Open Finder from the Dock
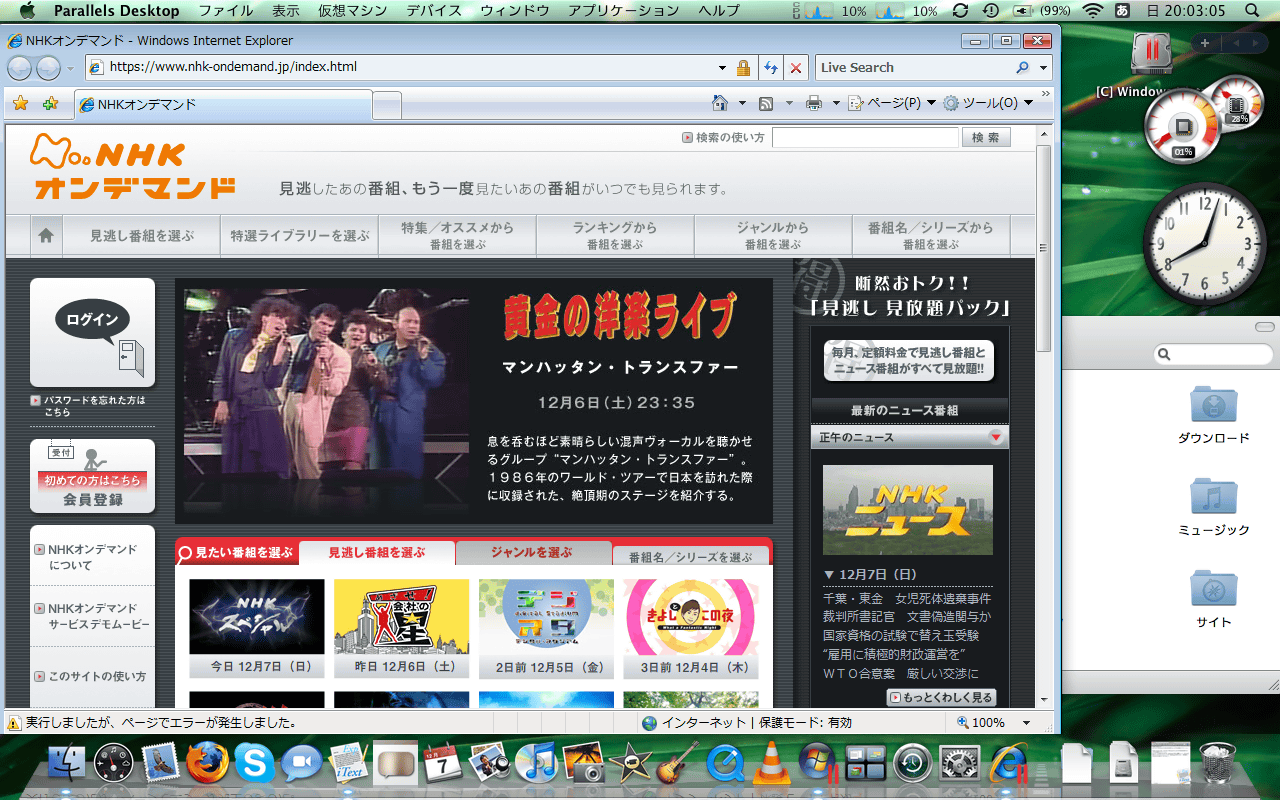This screenshot has height=800, width=1280. (67, 764)
